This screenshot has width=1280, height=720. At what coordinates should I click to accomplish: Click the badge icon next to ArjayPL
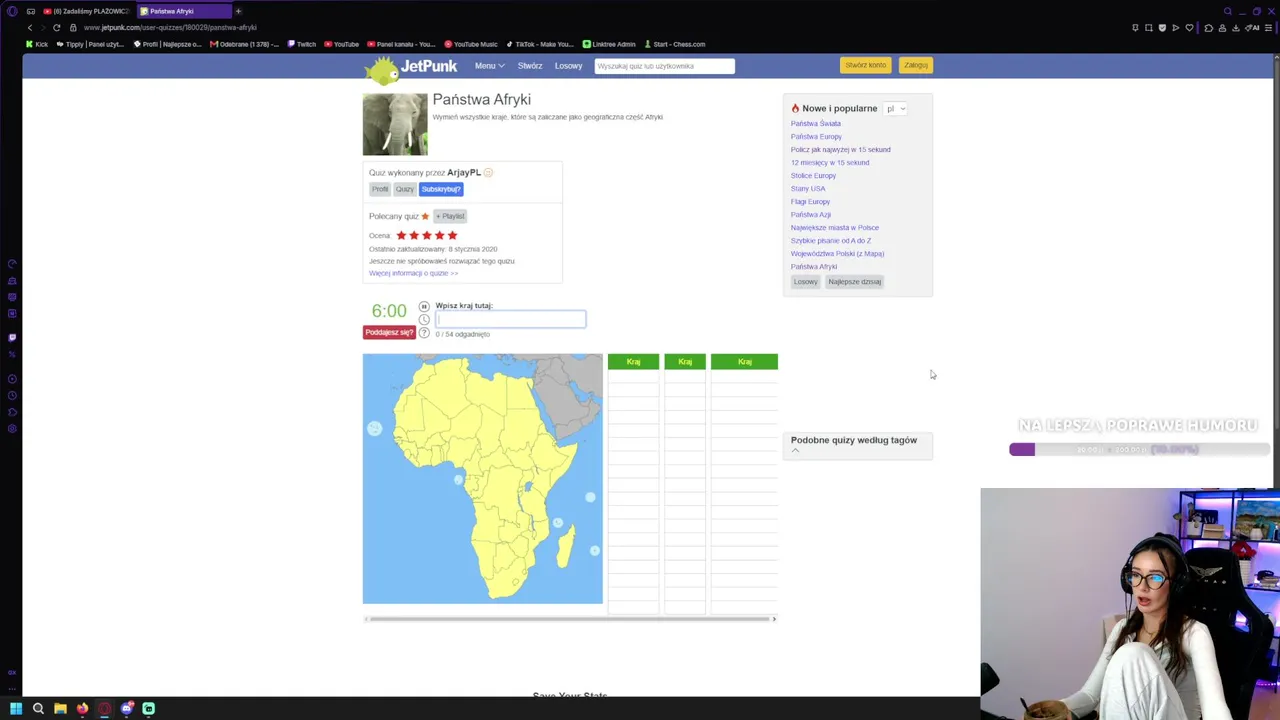[x=488, y=173]
